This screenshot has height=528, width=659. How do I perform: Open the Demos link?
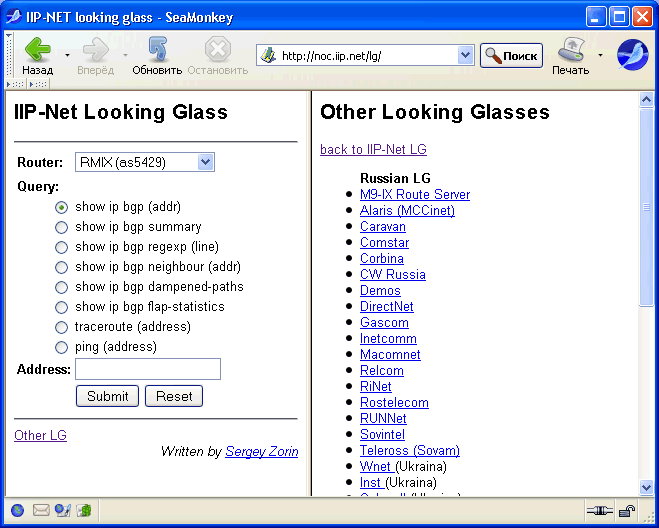point(380,290)
